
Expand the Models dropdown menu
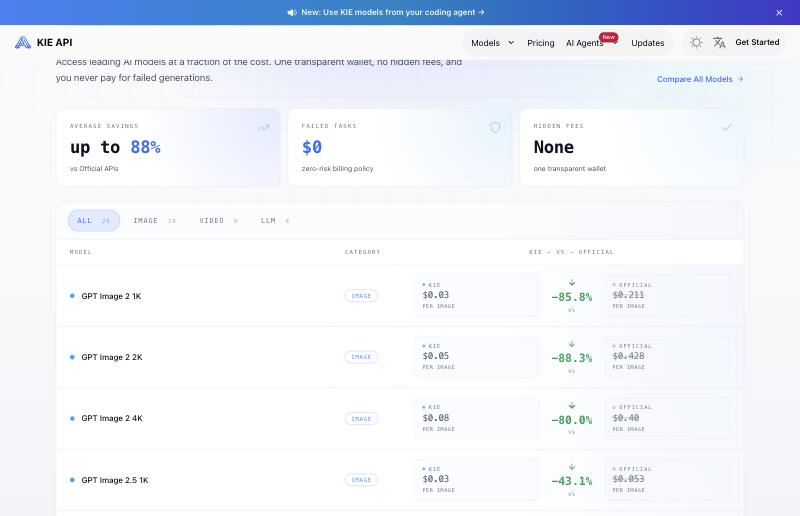[492, 43]
